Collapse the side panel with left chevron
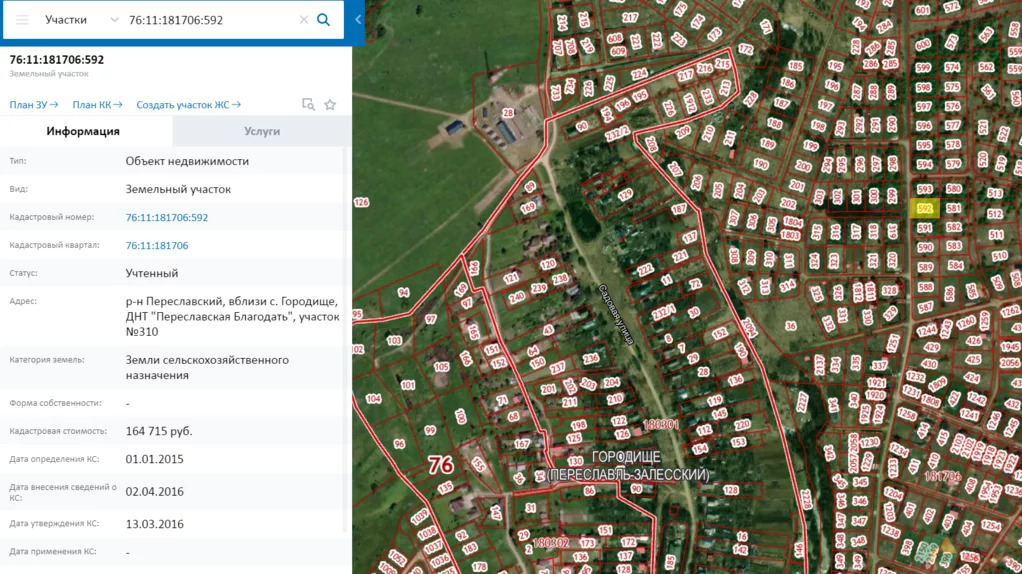Viewport: 1022px width, 574px height. point(358,20)
